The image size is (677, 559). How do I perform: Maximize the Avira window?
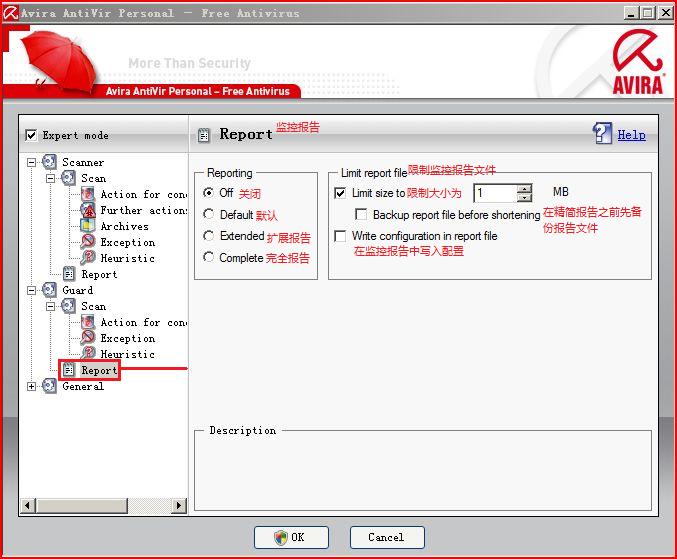pos(647,13)
